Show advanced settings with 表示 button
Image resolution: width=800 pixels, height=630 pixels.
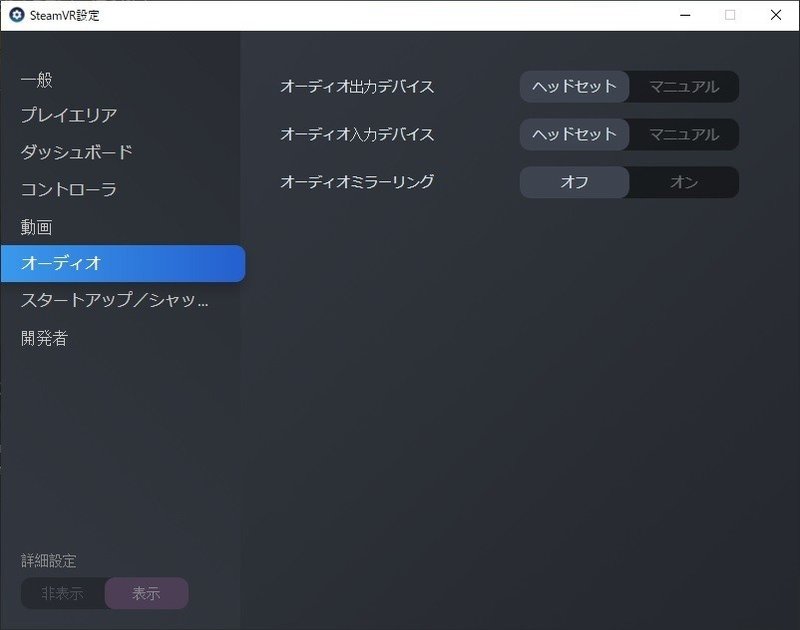146,593
